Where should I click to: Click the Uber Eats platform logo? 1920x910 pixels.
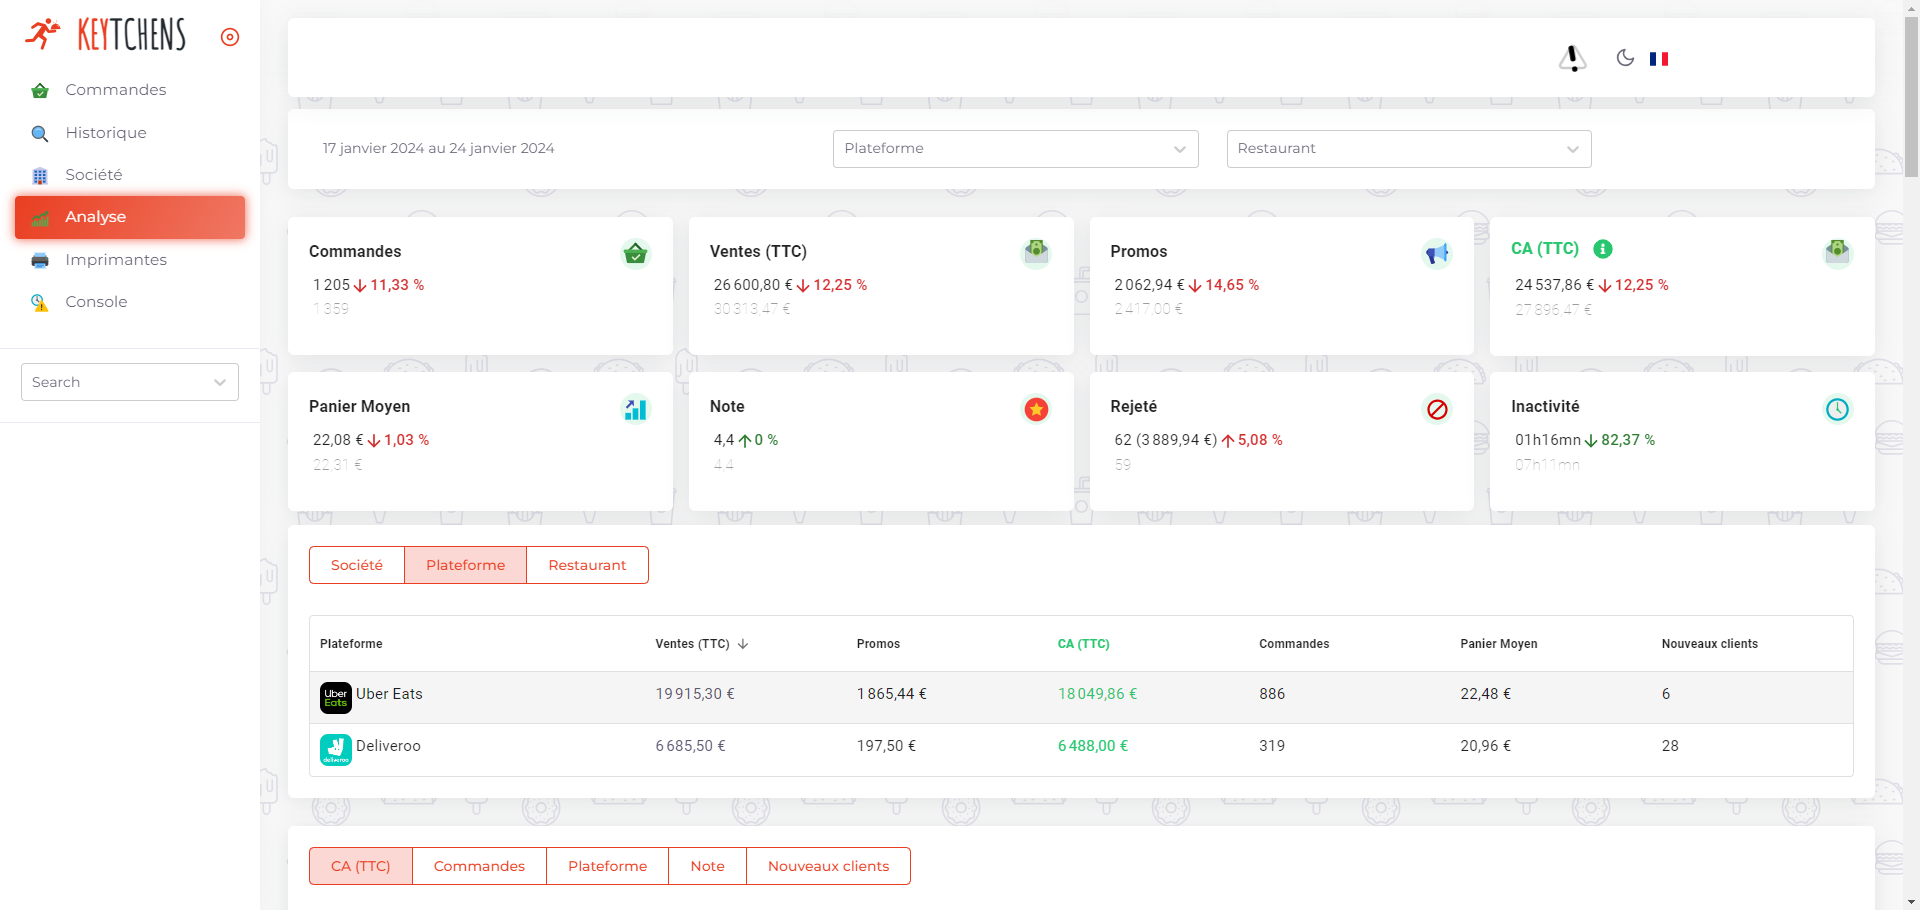(335, 697)
